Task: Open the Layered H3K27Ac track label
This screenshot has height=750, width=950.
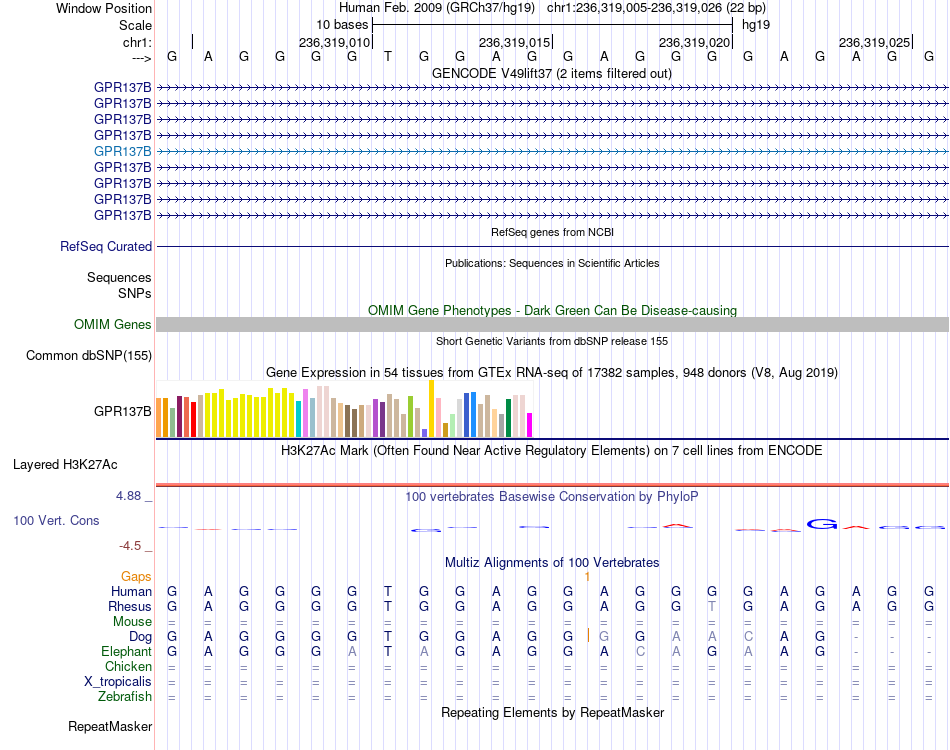Action: 65,465
